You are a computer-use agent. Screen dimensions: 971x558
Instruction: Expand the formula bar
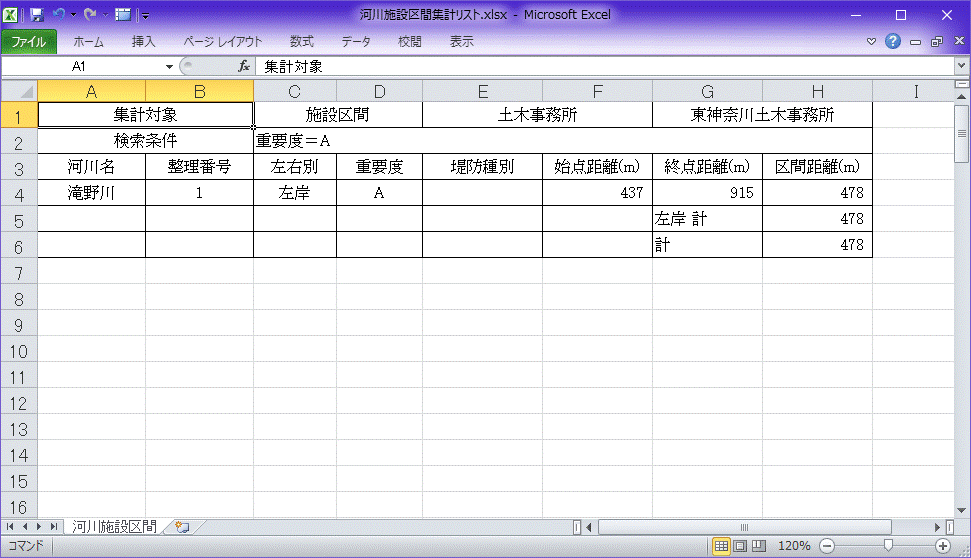point(961,66)
